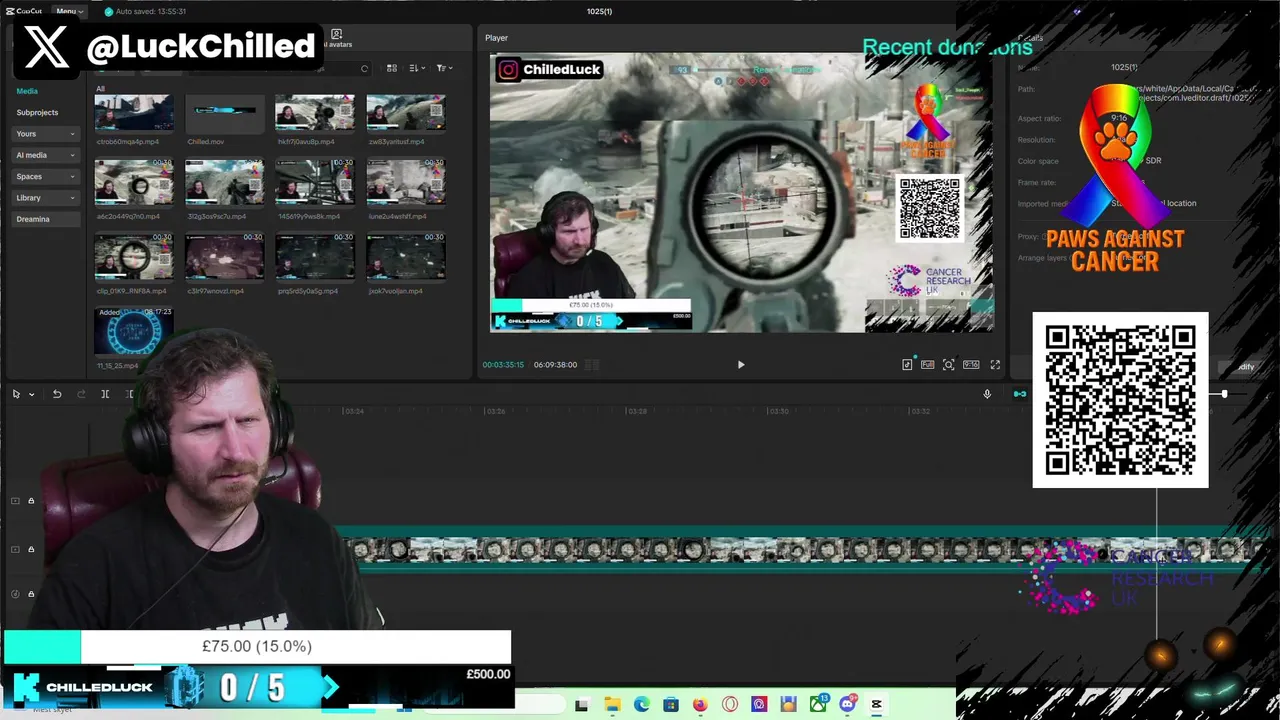Select the Chilled.mov thumbnail
The width and height of the screenshot is (1280, 720).
click(224, 114)
